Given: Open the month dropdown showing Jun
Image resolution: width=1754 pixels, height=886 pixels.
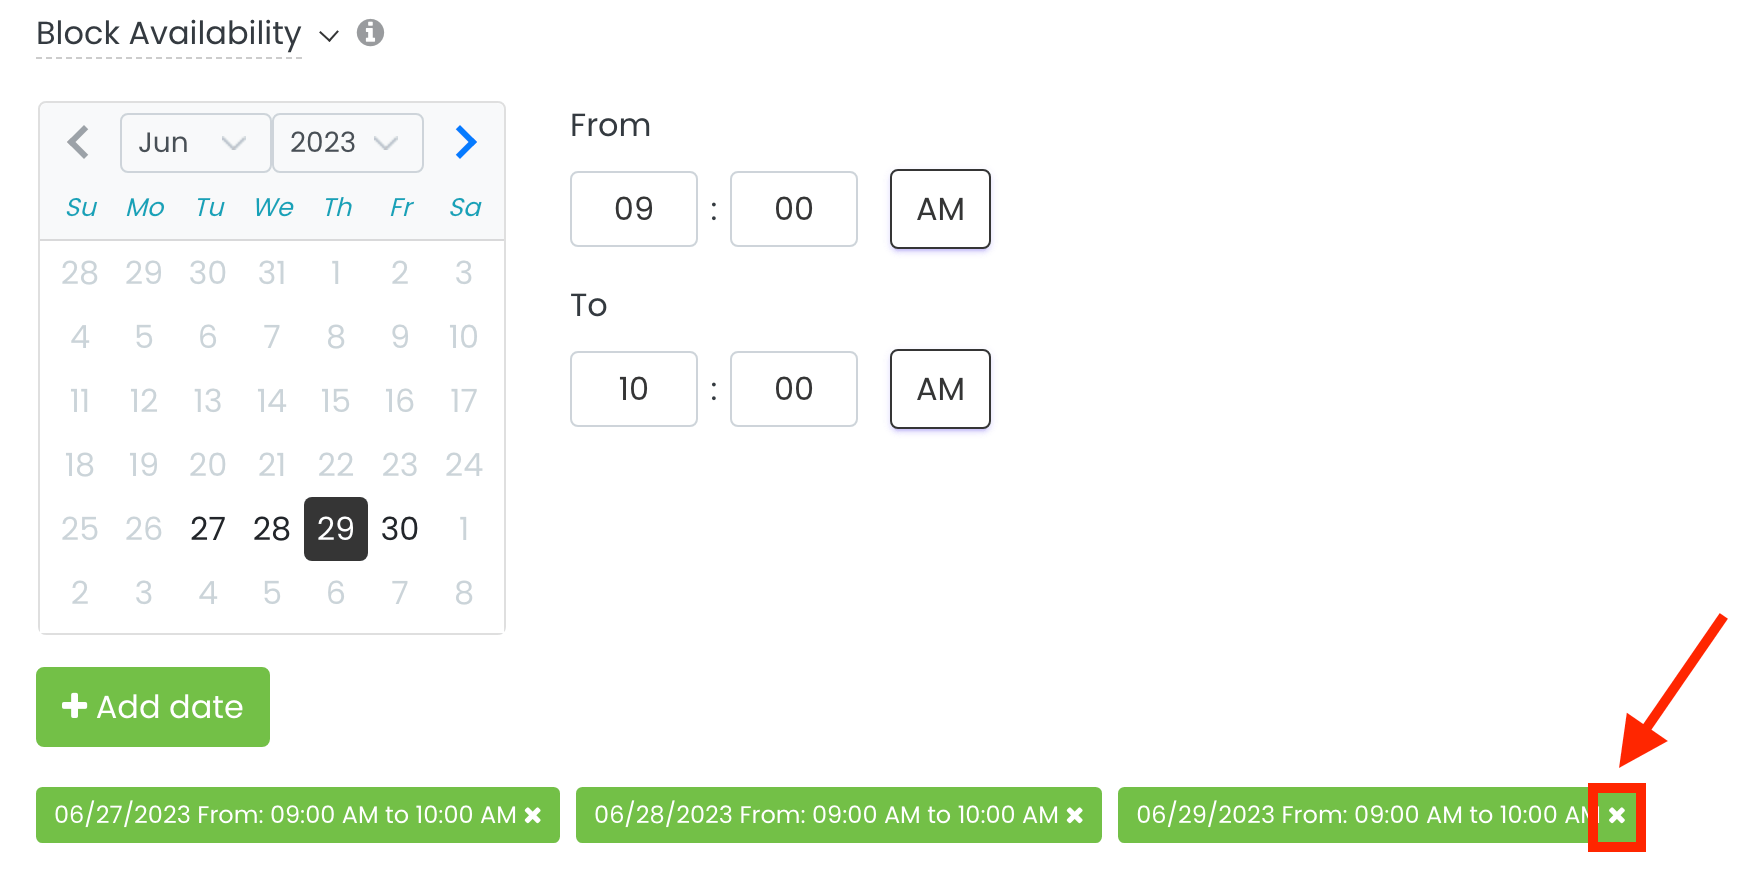Looking at the screenshot, I should coord(195,142).
